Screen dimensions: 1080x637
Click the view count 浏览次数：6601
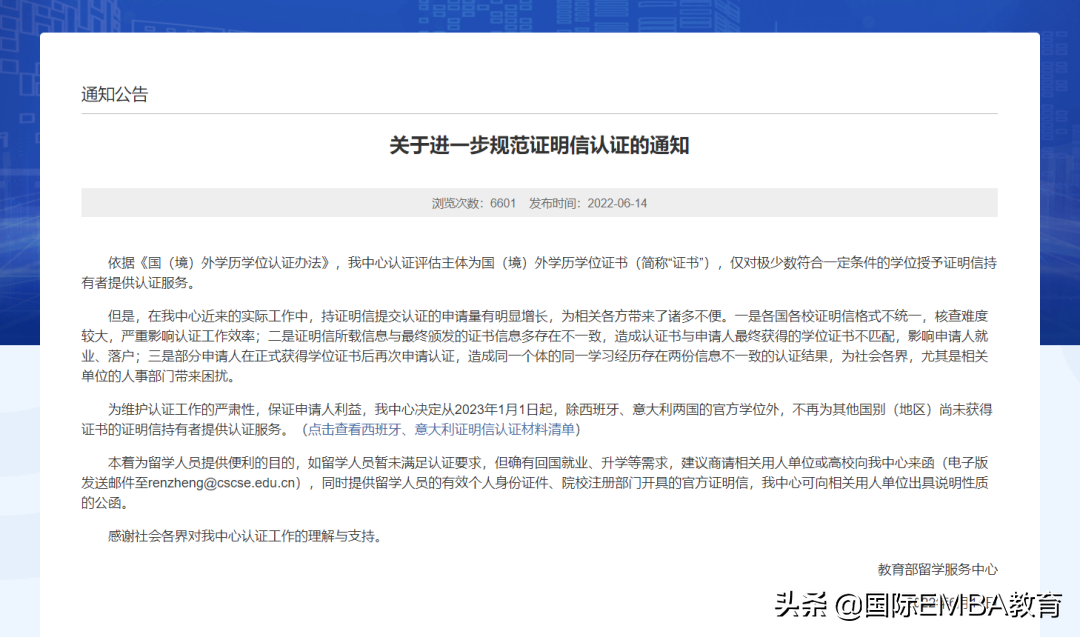474,203
